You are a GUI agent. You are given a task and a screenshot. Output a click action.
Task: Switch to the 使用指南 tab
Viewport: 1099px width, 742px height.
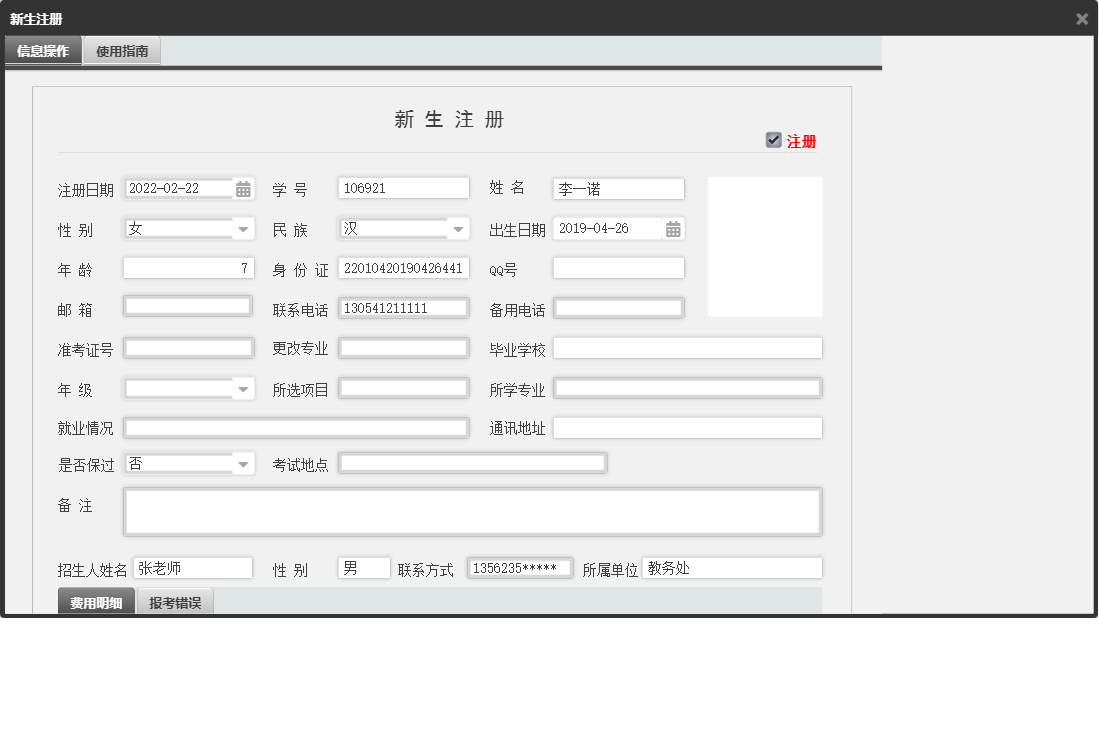click(x=122, y=51)
